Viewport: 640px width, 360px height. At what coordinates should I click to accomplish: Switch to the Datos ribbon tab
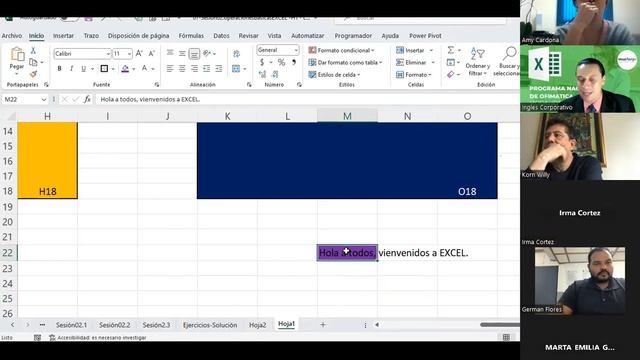point(221,36)
